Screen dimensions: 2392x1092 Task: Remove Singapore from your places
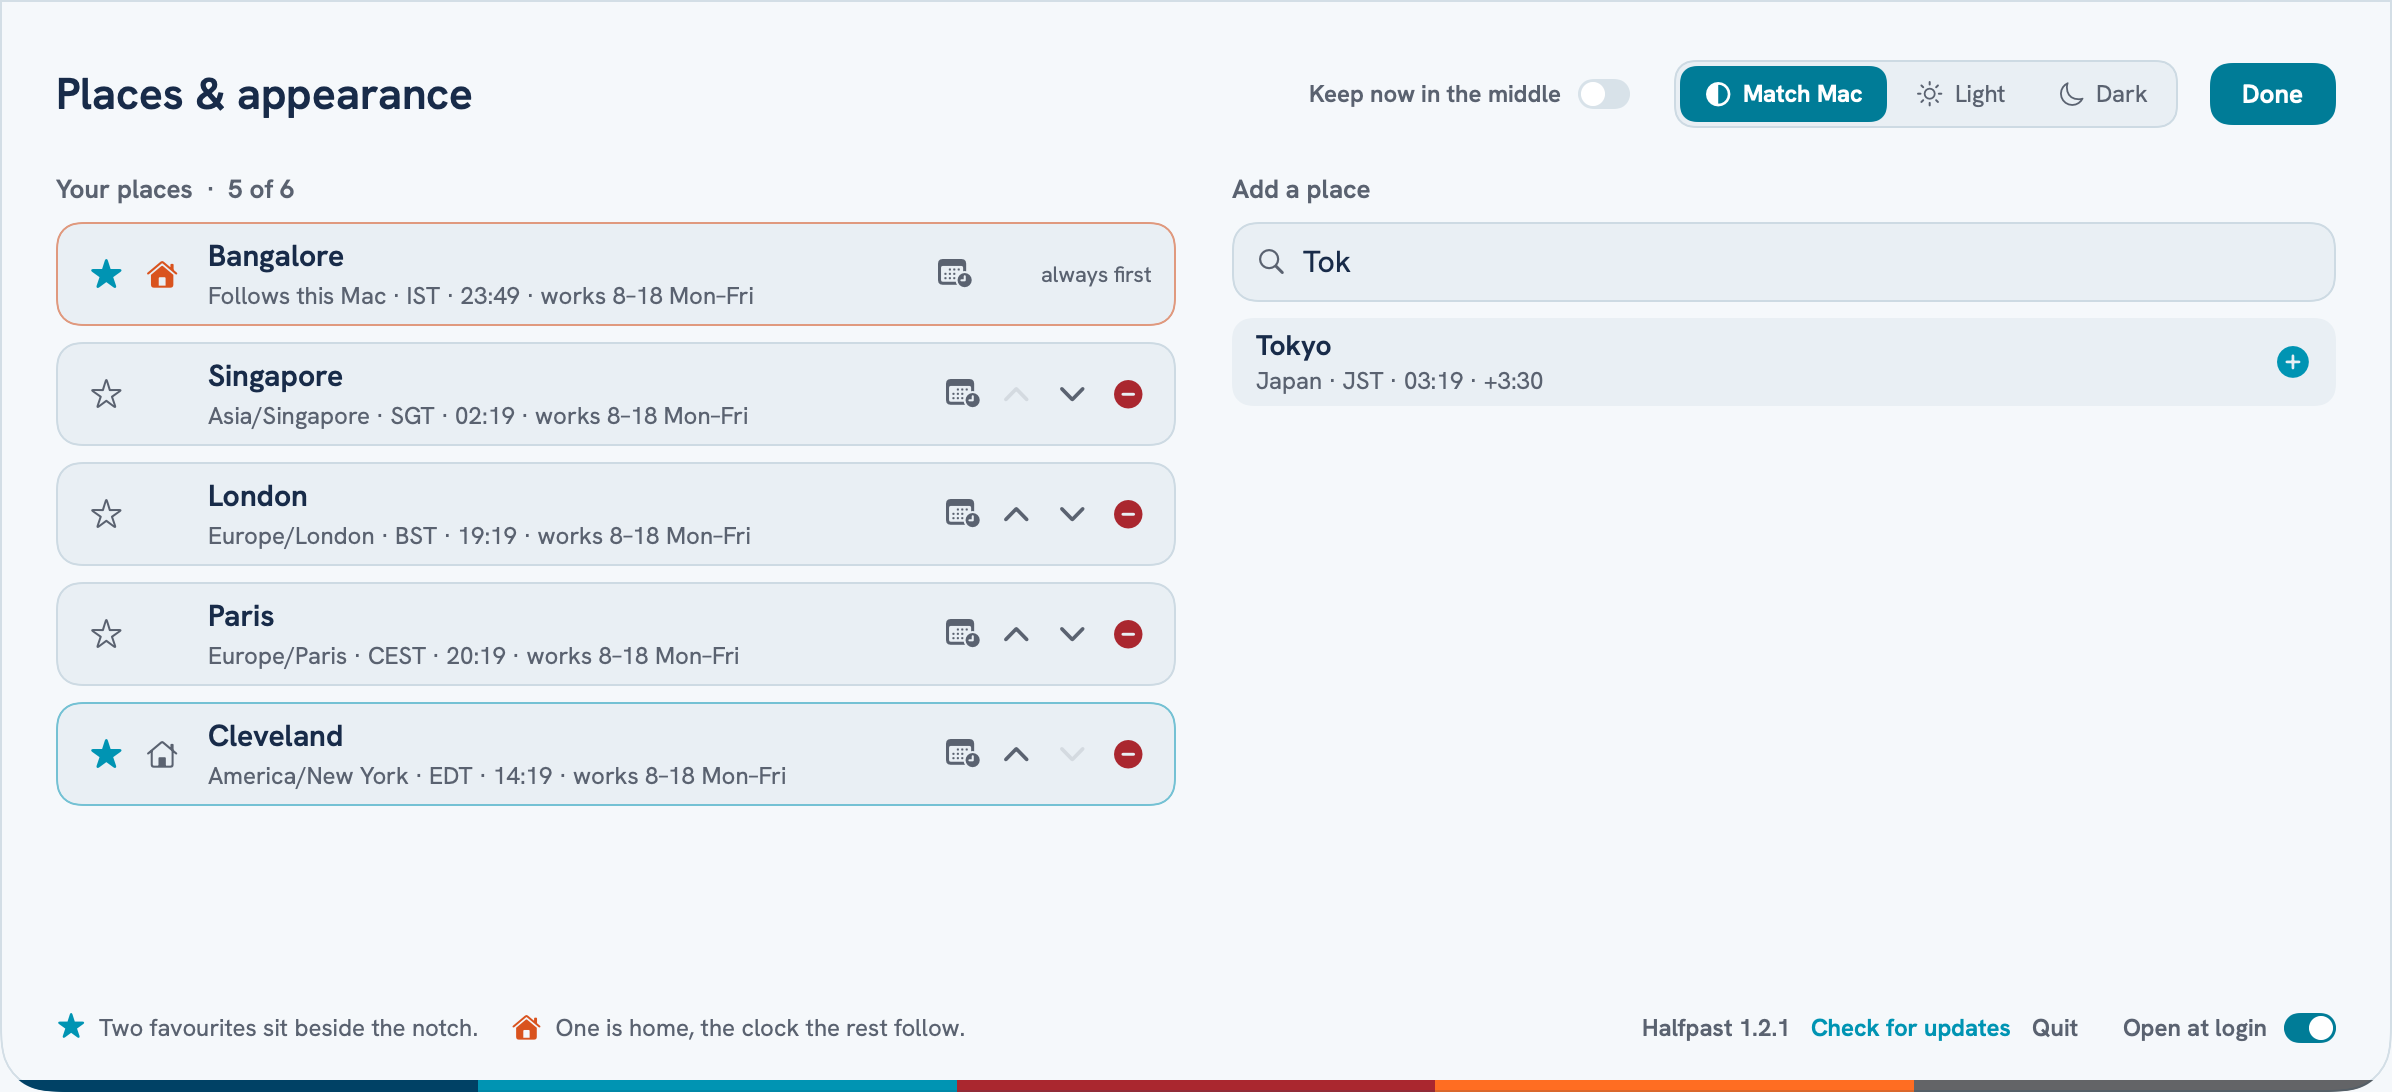pos(1128,394)
